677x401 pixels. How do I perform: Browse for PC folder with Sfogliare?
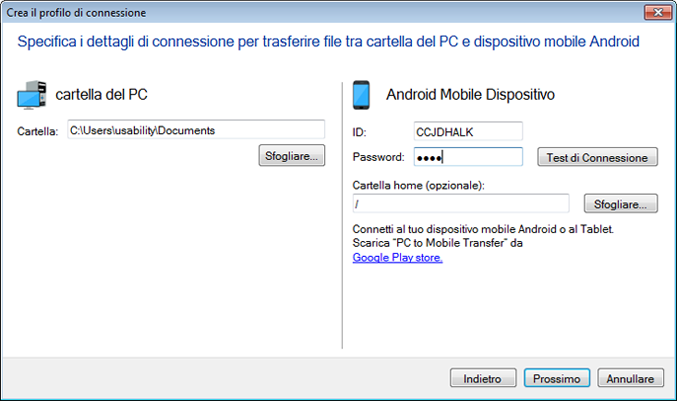291,156
